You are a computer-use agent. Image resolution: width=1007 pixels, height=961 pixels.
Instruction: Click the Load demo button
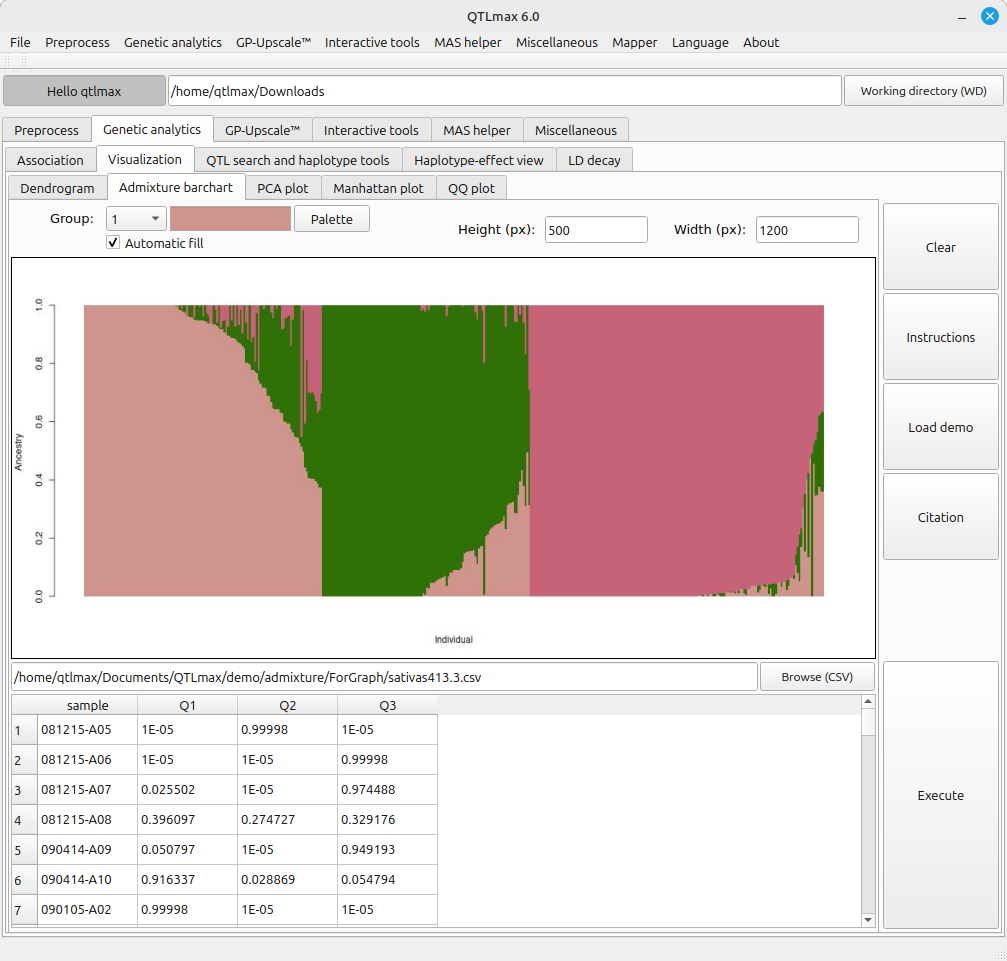(x=940, y=427)
